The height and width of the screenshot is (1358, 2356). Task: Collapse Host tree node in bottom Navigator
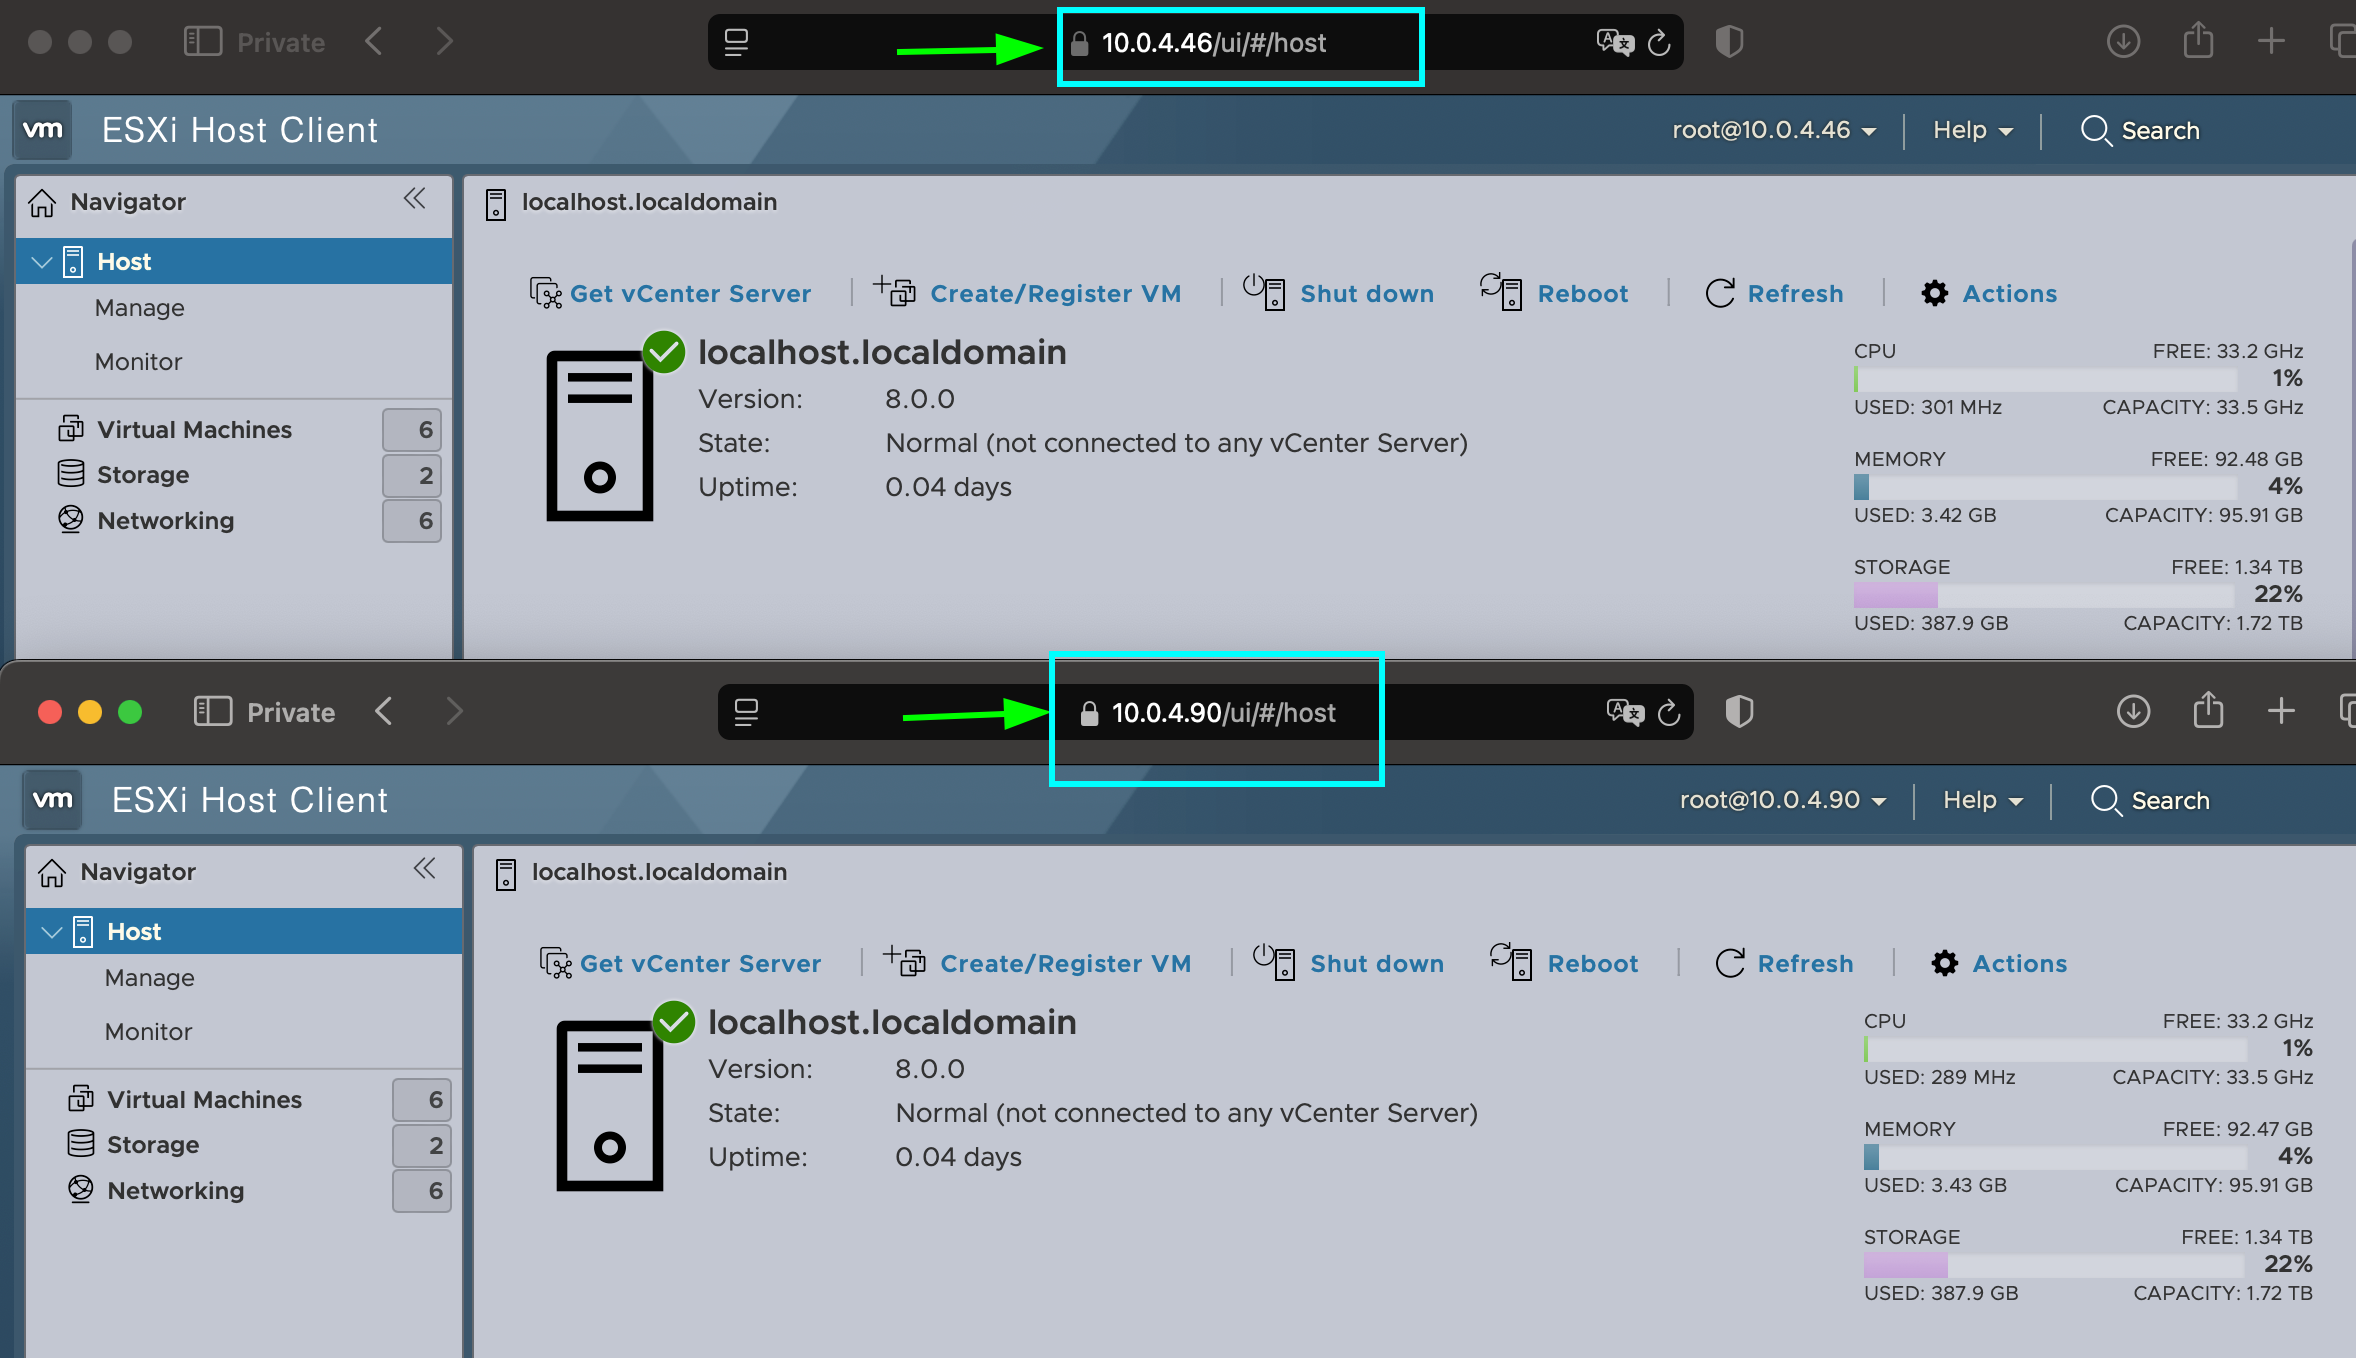[51, 932]
